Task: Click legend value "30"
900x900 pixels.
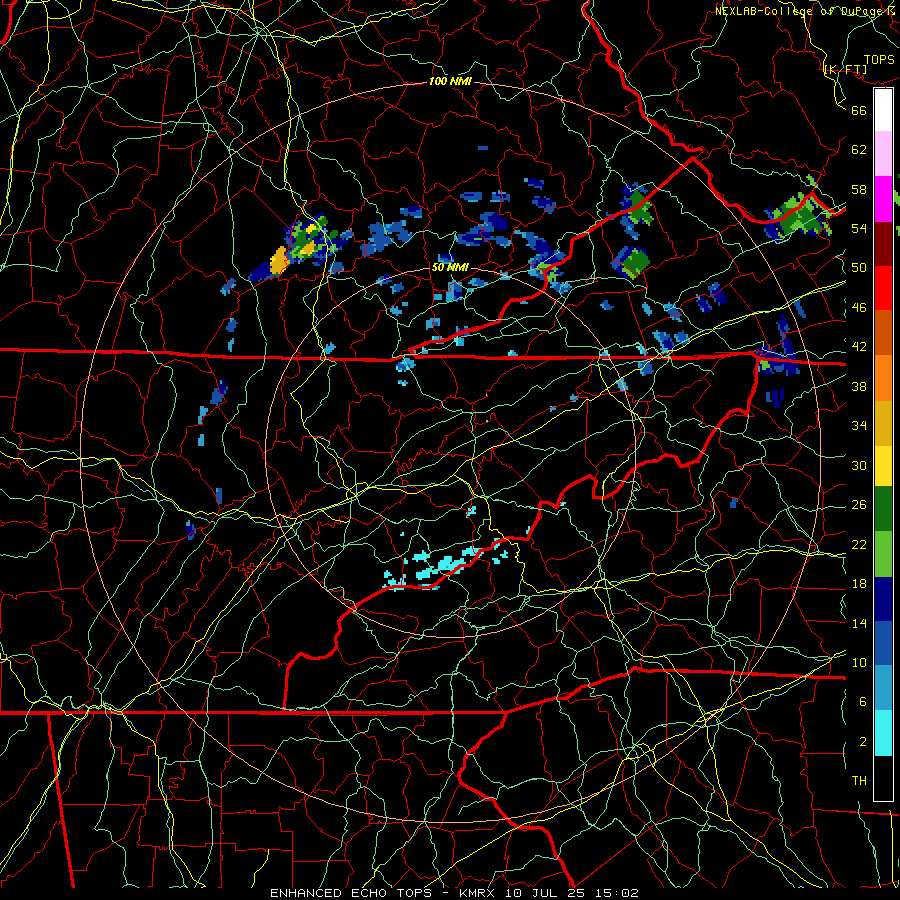Action: 859,465
